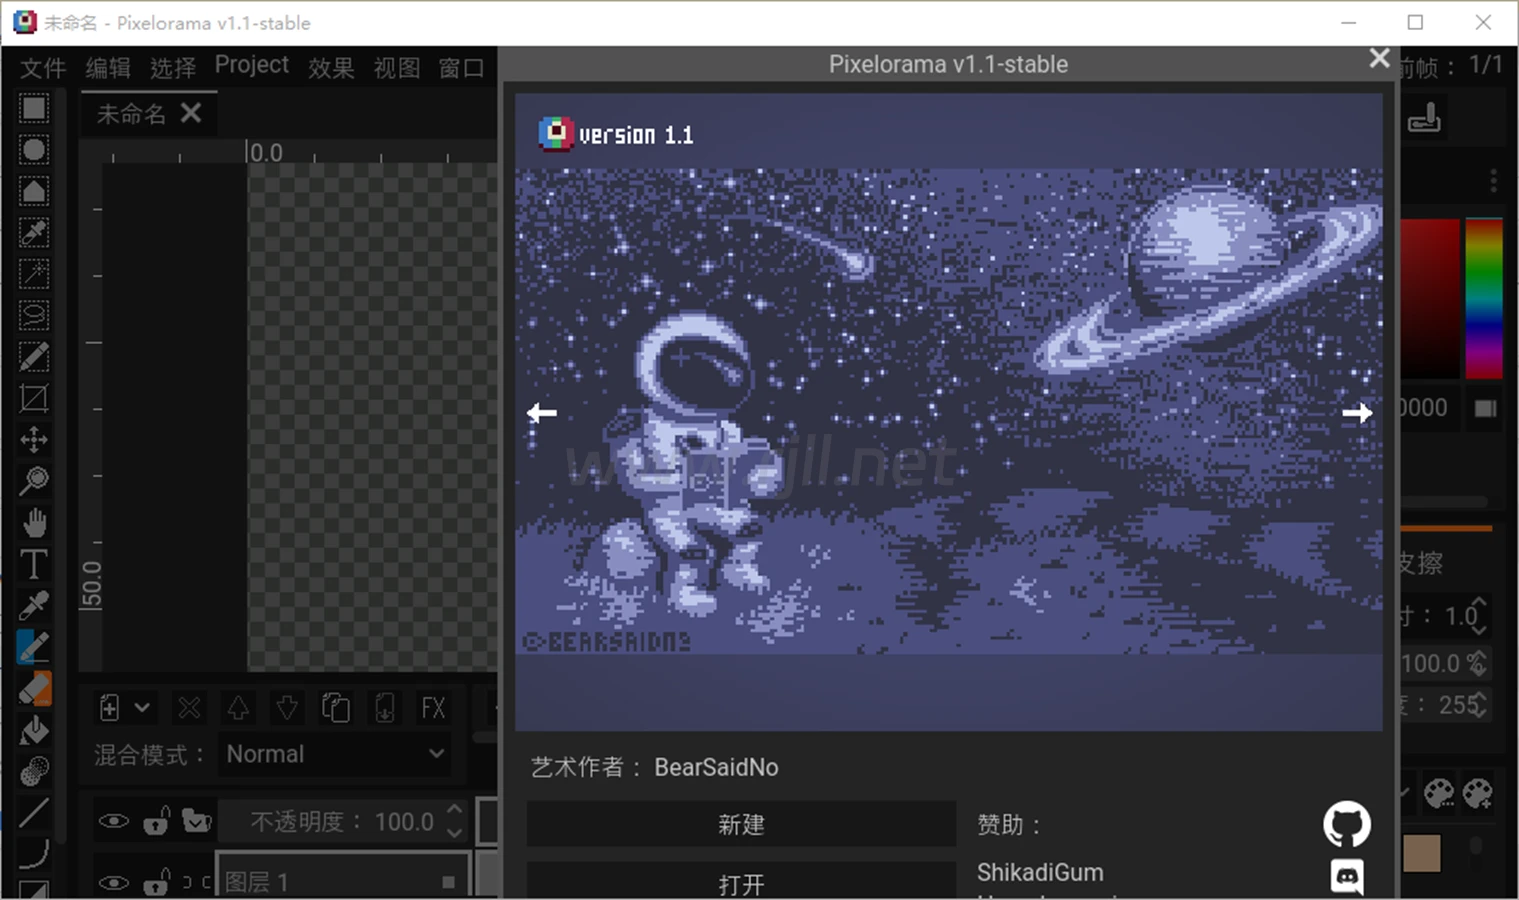Click the 新建 button in splash dialog
The width and height of the screenshot is (1519, 900).
740,824
